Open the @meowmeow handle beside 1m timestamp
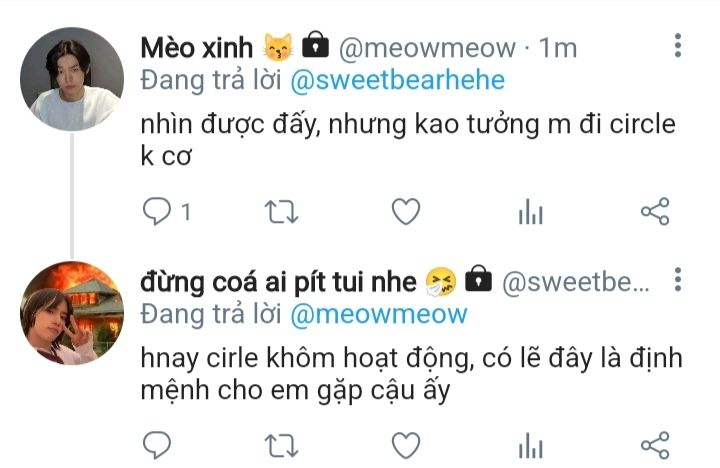Image resolution: width=720 pixels, height=468 pixels. [427, 48]
